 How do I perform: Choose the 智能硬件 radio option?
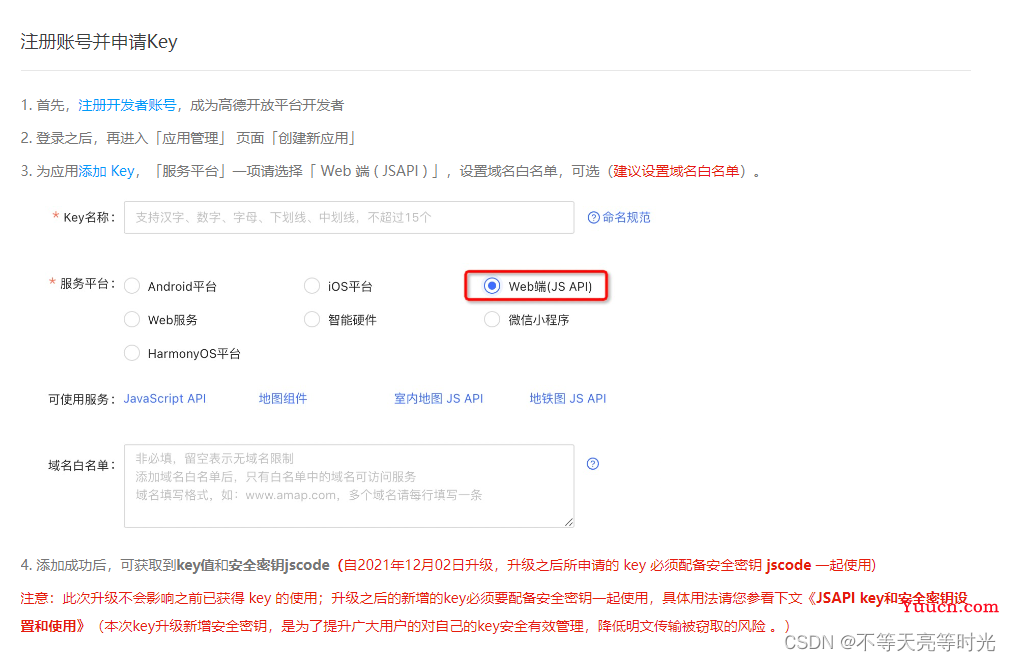click(312, 320)
